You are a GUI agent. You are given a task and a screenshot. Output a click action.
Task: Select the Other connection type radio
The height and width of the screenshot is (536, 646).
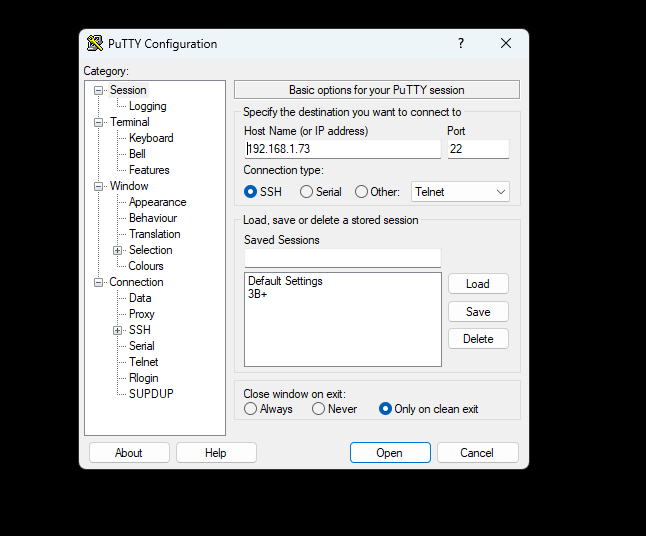[x=361, y=192]
